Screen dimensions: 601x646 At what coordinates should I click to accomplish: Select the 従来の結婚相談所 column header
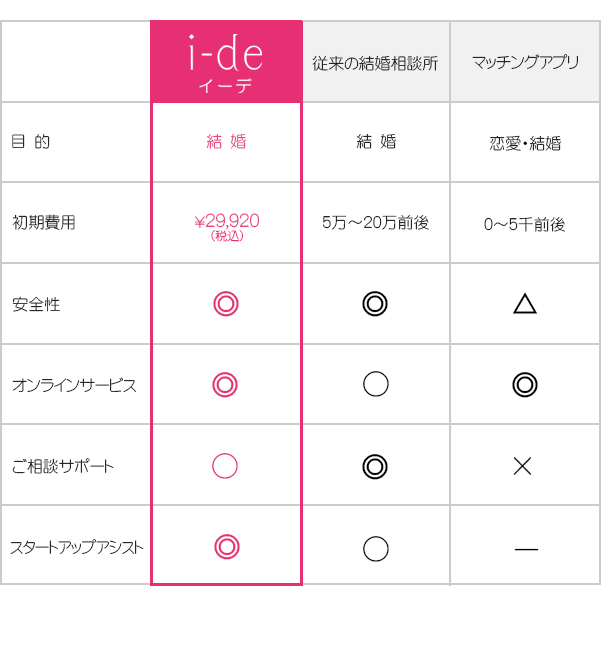click(x=375, y=63)
